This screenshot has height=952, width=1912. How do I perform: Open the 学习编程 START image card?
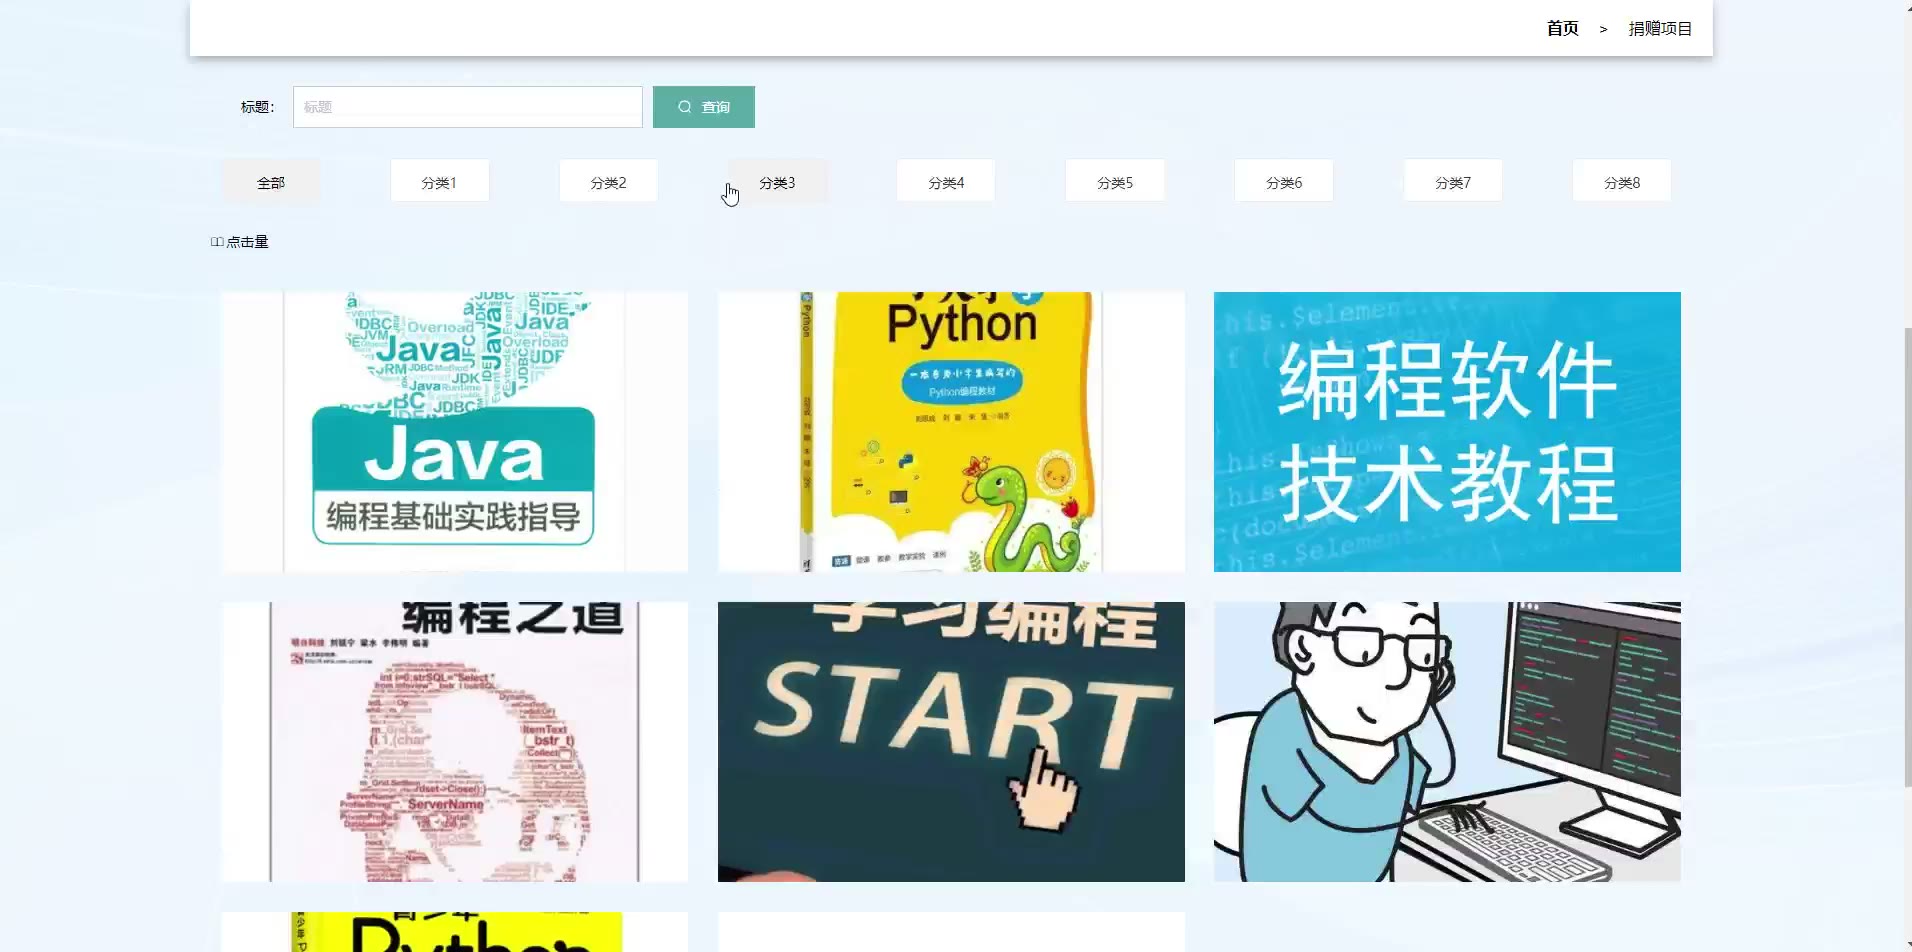coord(951,742)
